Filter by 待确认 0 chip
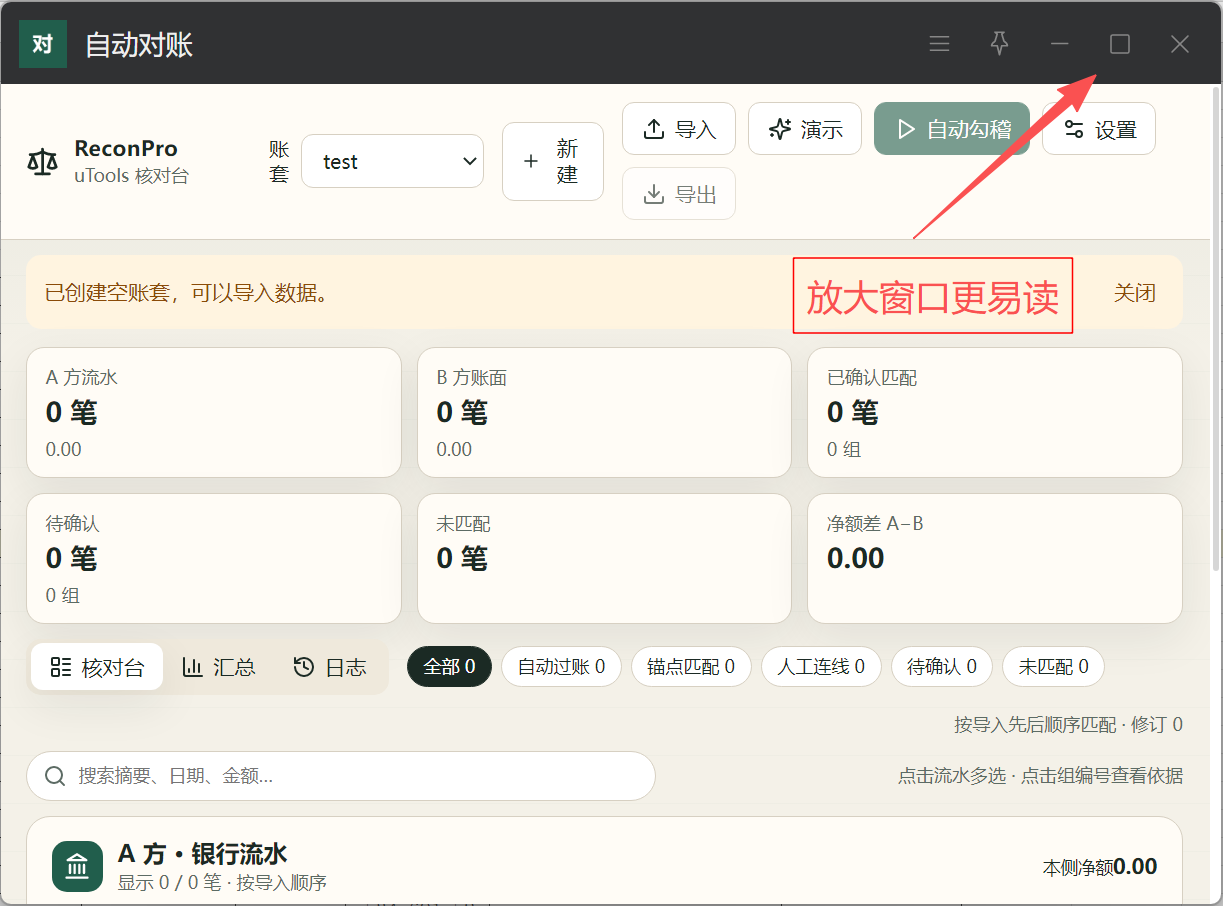This screenshot has height=906, width=1223. coord(942,667)
